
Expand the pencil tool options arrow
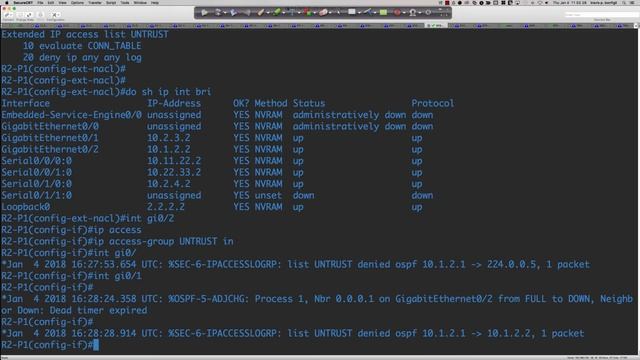coord(268,13)
